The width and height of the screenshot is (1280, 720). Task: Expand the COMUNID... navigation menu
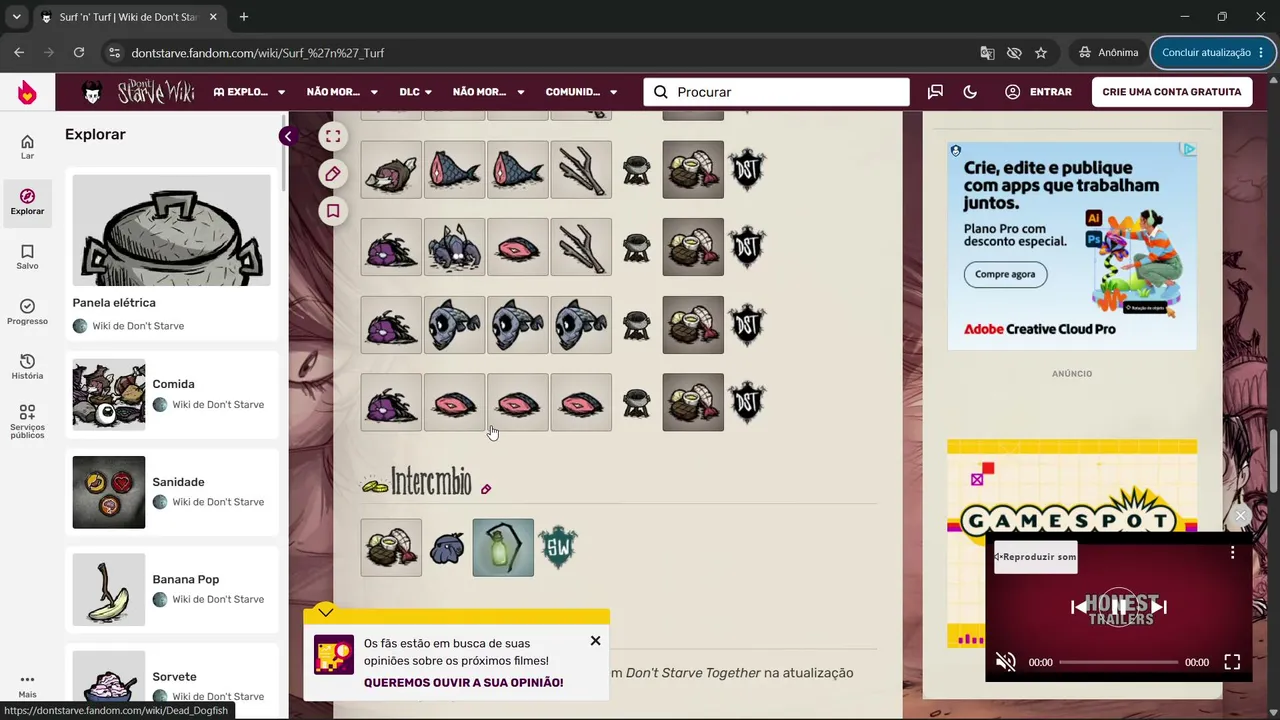pos(582,92)
